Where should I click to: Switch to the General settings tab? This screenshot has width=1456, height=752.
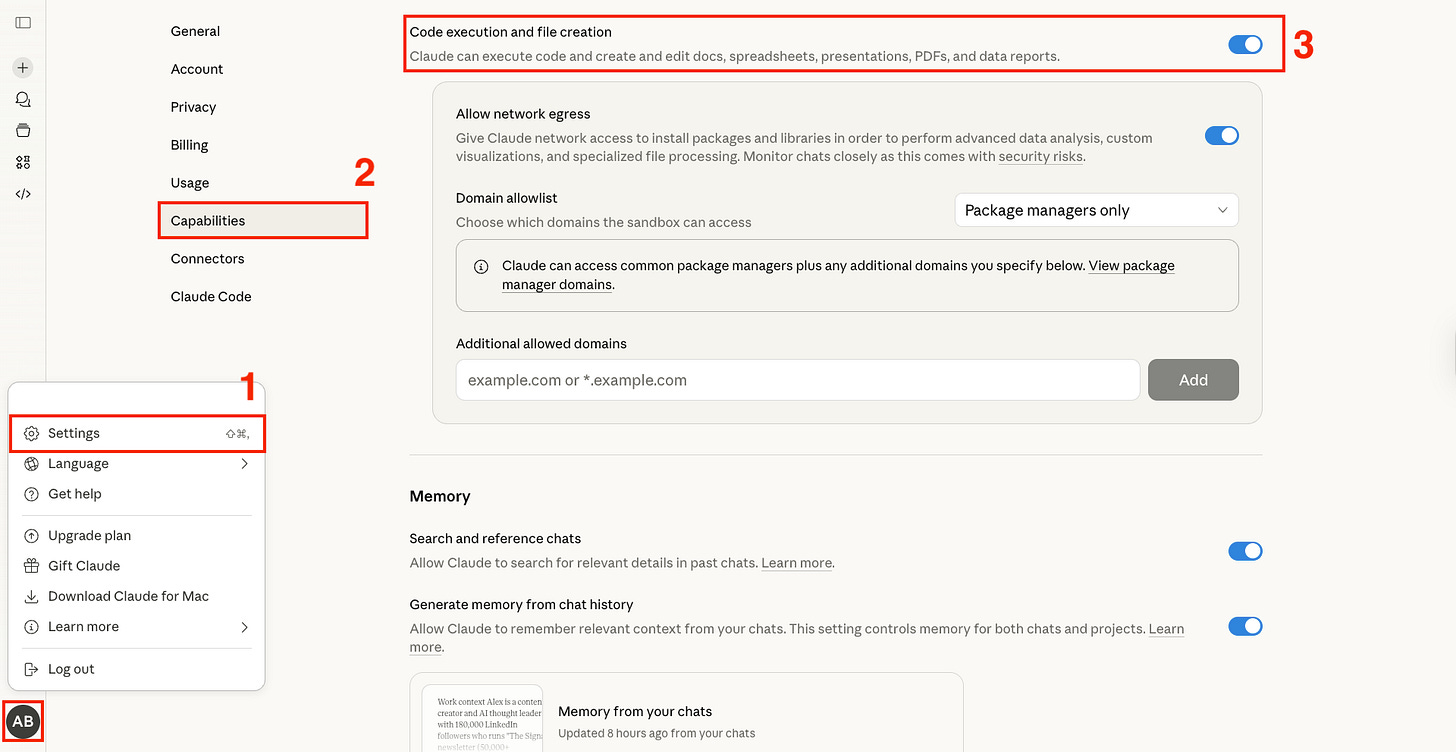tap(195, 31)
